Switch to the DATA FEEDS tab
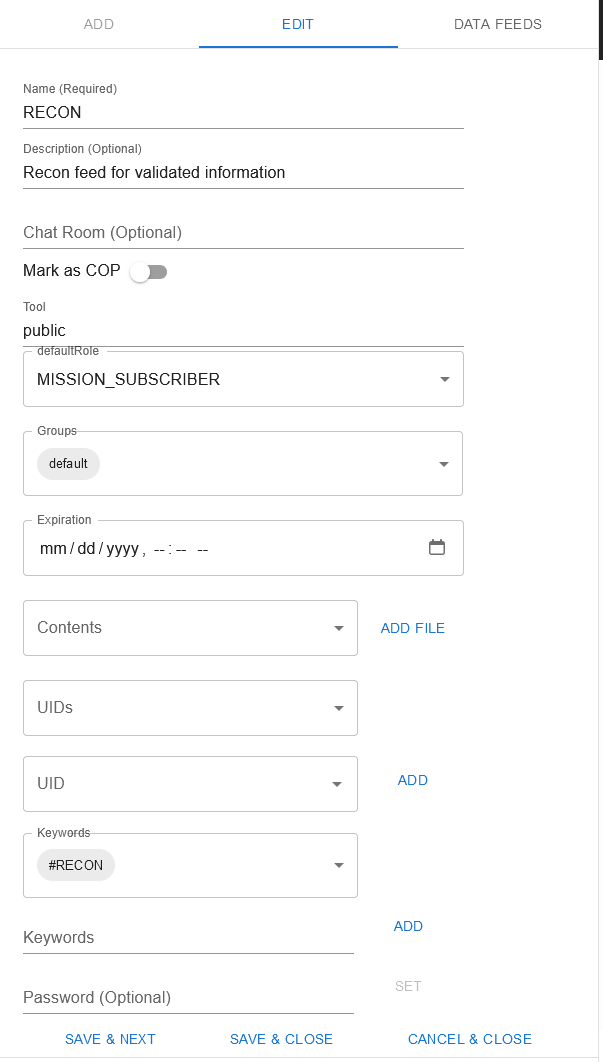The width and height of the screenshot is (603, 1062). [497, 24]
